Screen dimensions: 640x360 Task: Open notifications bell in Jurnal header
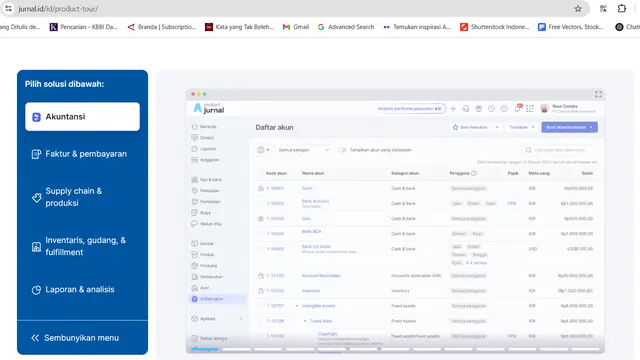(x=518, y=109)
